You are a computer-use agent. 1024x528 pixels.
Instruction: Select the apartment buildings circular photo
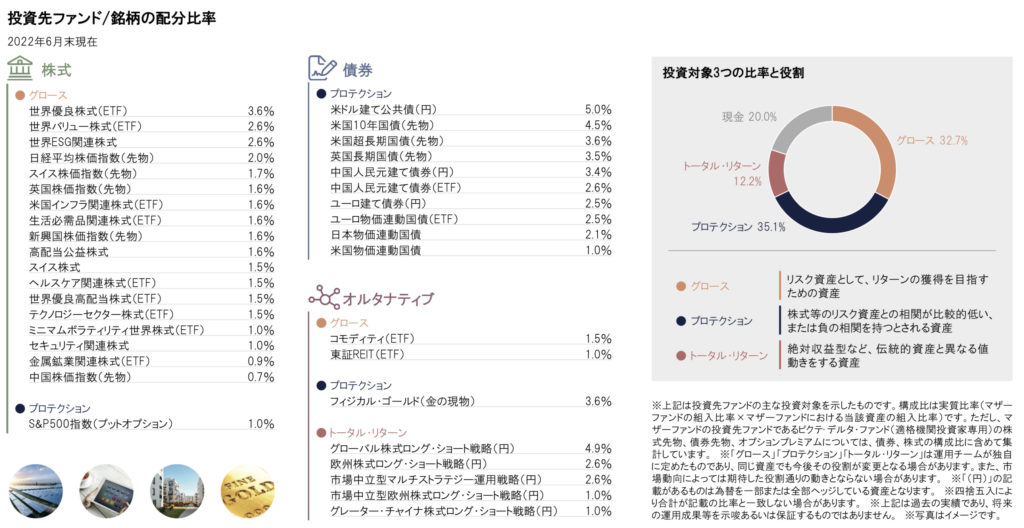tap(178, 489)
